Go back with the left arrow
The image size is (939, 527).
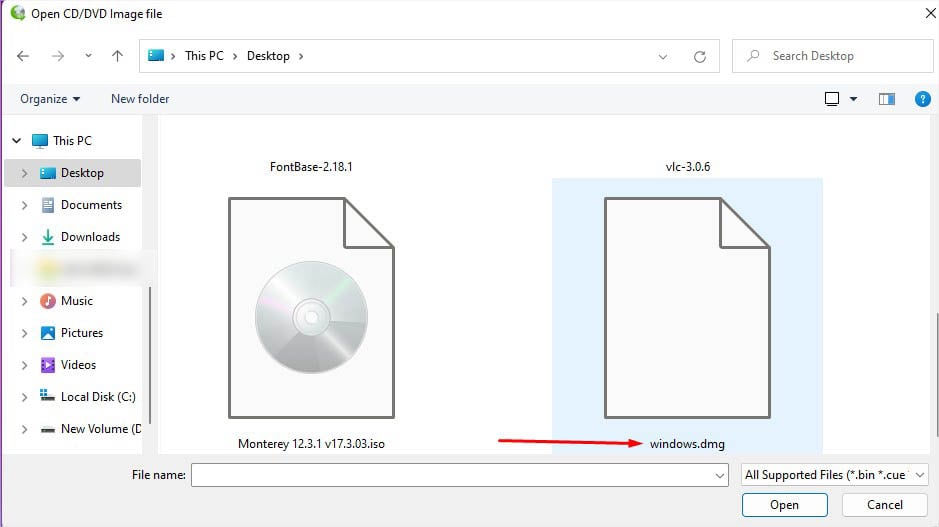[x=23, y=56]
